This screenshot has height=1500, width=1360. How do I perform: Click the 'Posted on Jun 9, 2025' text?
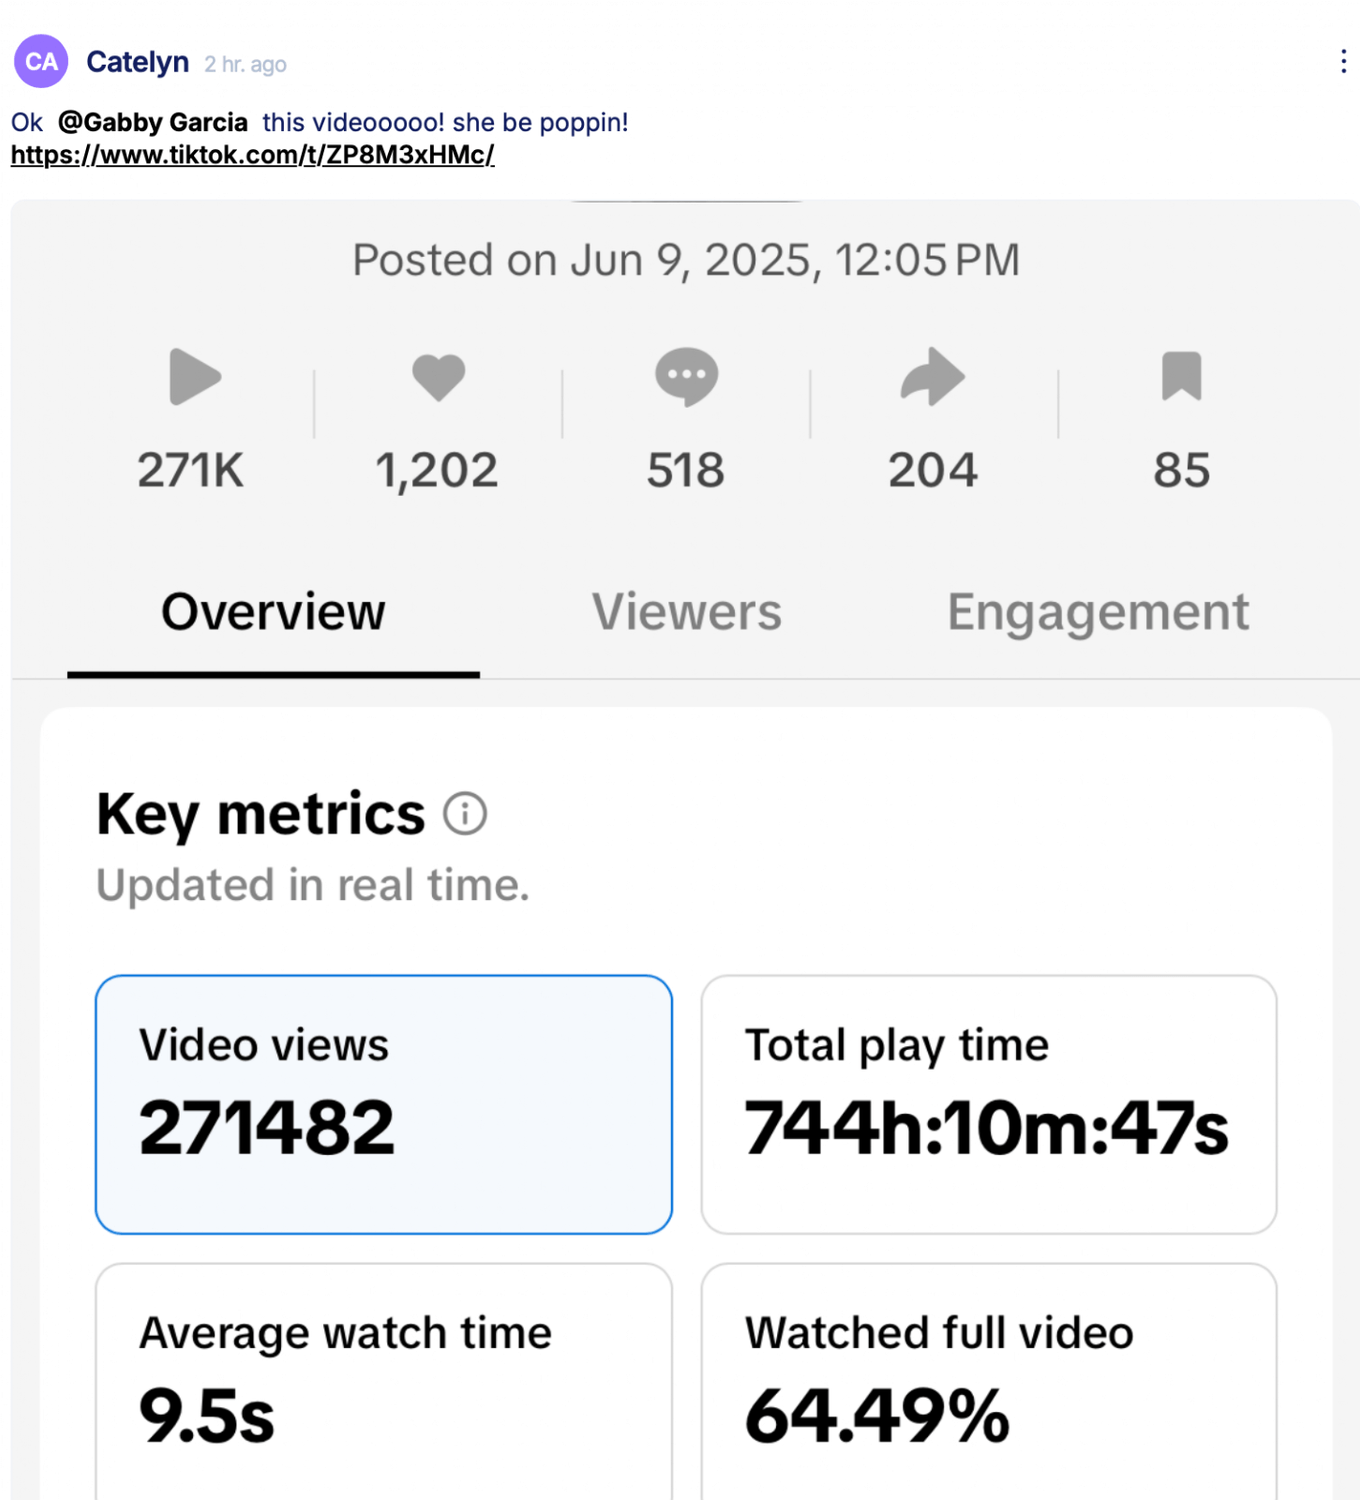686,260
